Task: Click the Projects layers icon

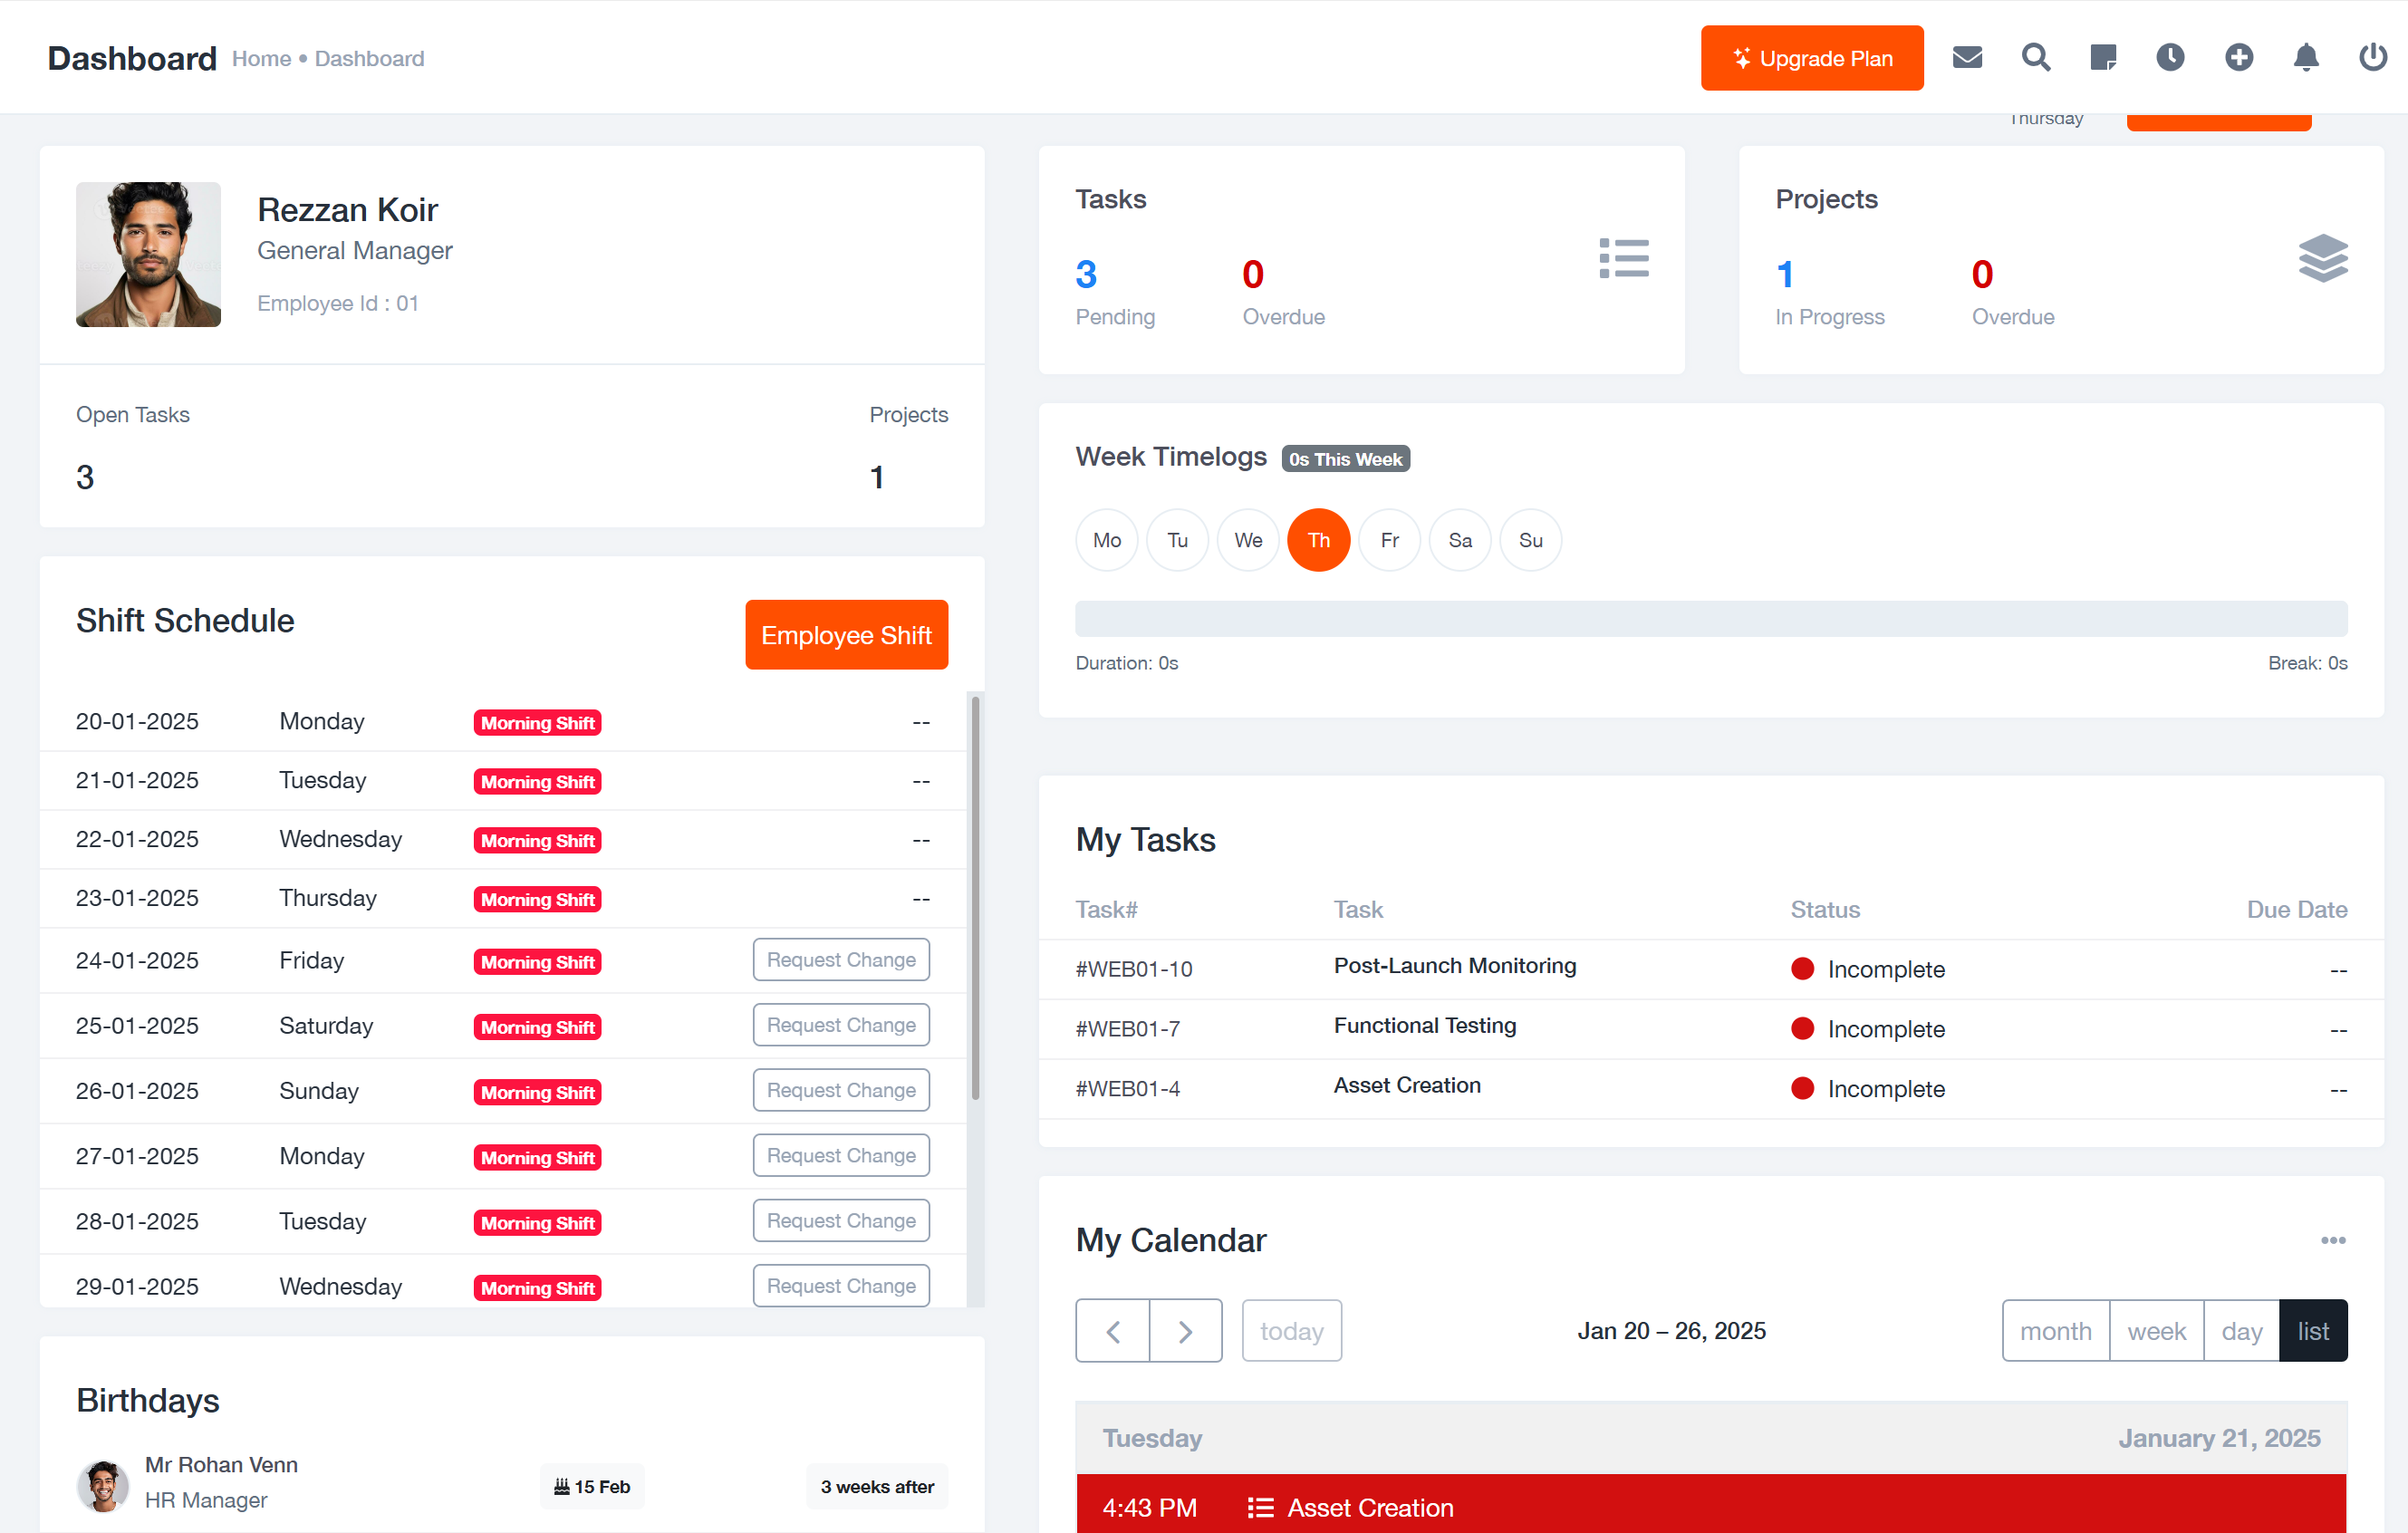Action: [2322, 258]
